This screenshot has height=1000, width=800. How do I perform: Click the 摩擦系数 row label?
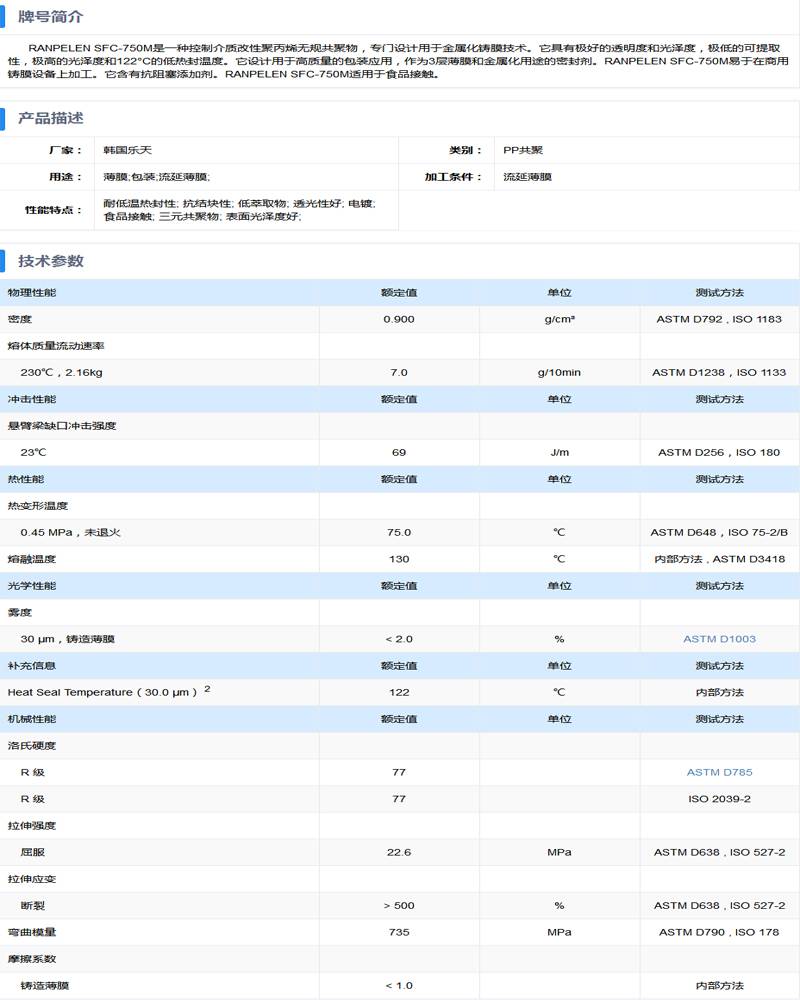point(32,959)
